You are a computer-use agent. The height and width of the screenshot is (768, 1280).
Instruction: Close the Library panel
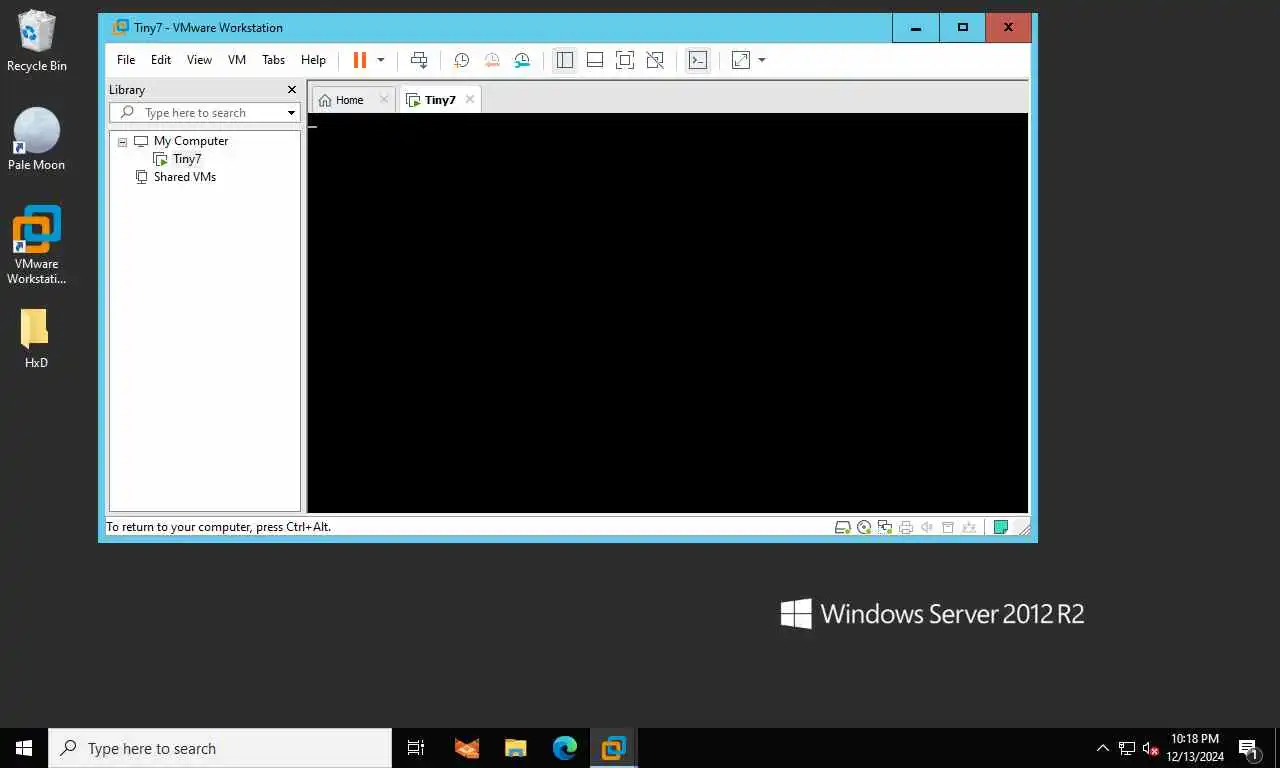[x=292, y=90]
